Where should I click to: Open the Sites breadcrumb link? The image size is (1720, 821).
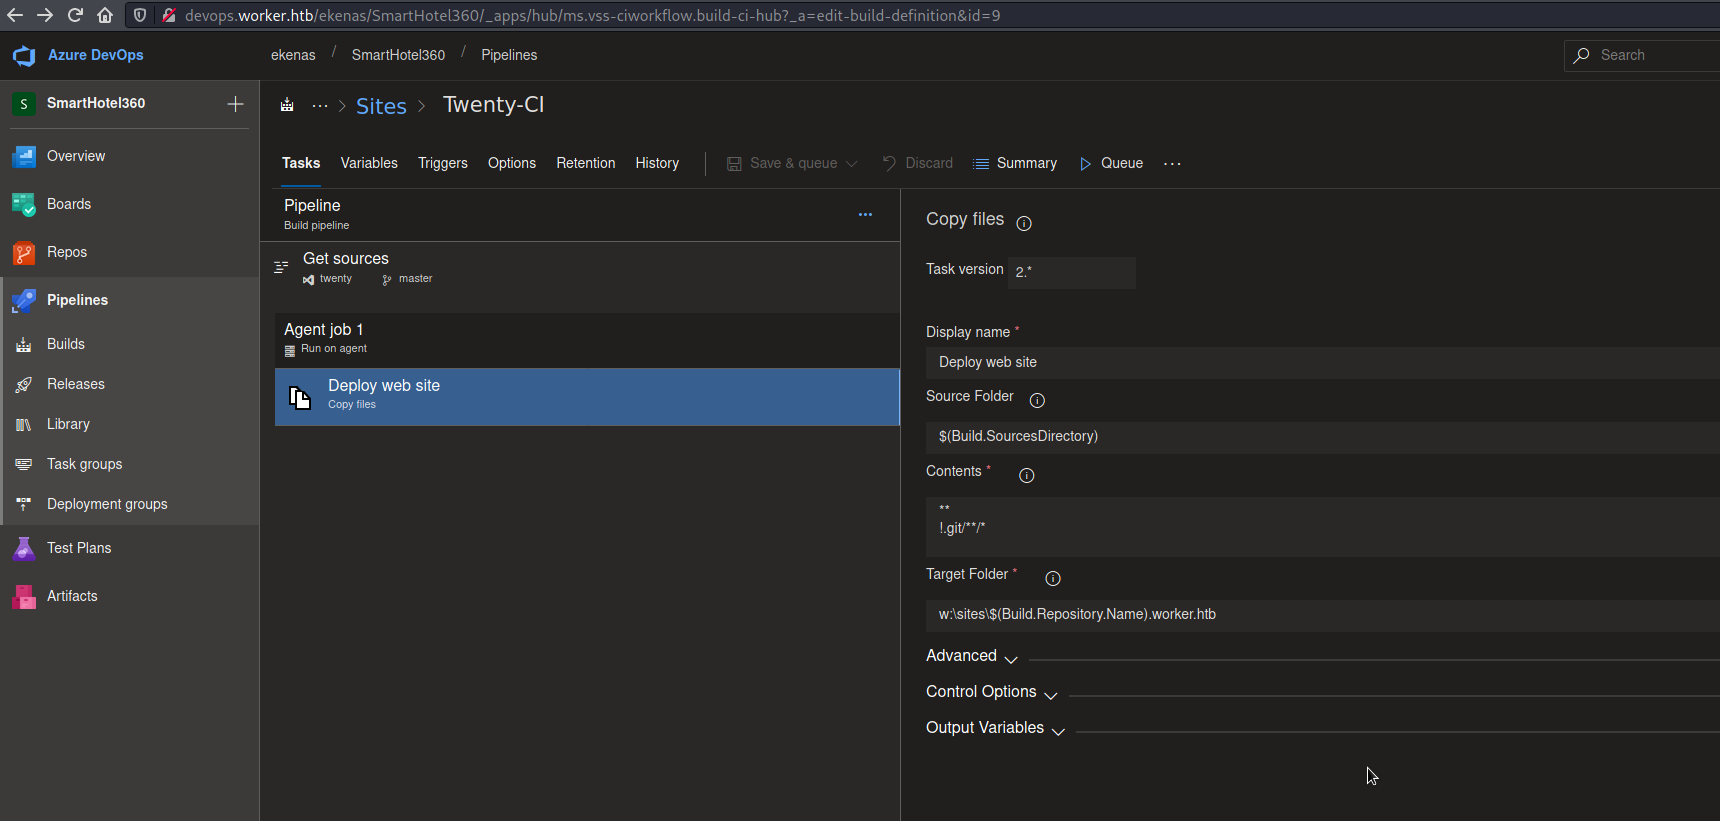point(381,106)
